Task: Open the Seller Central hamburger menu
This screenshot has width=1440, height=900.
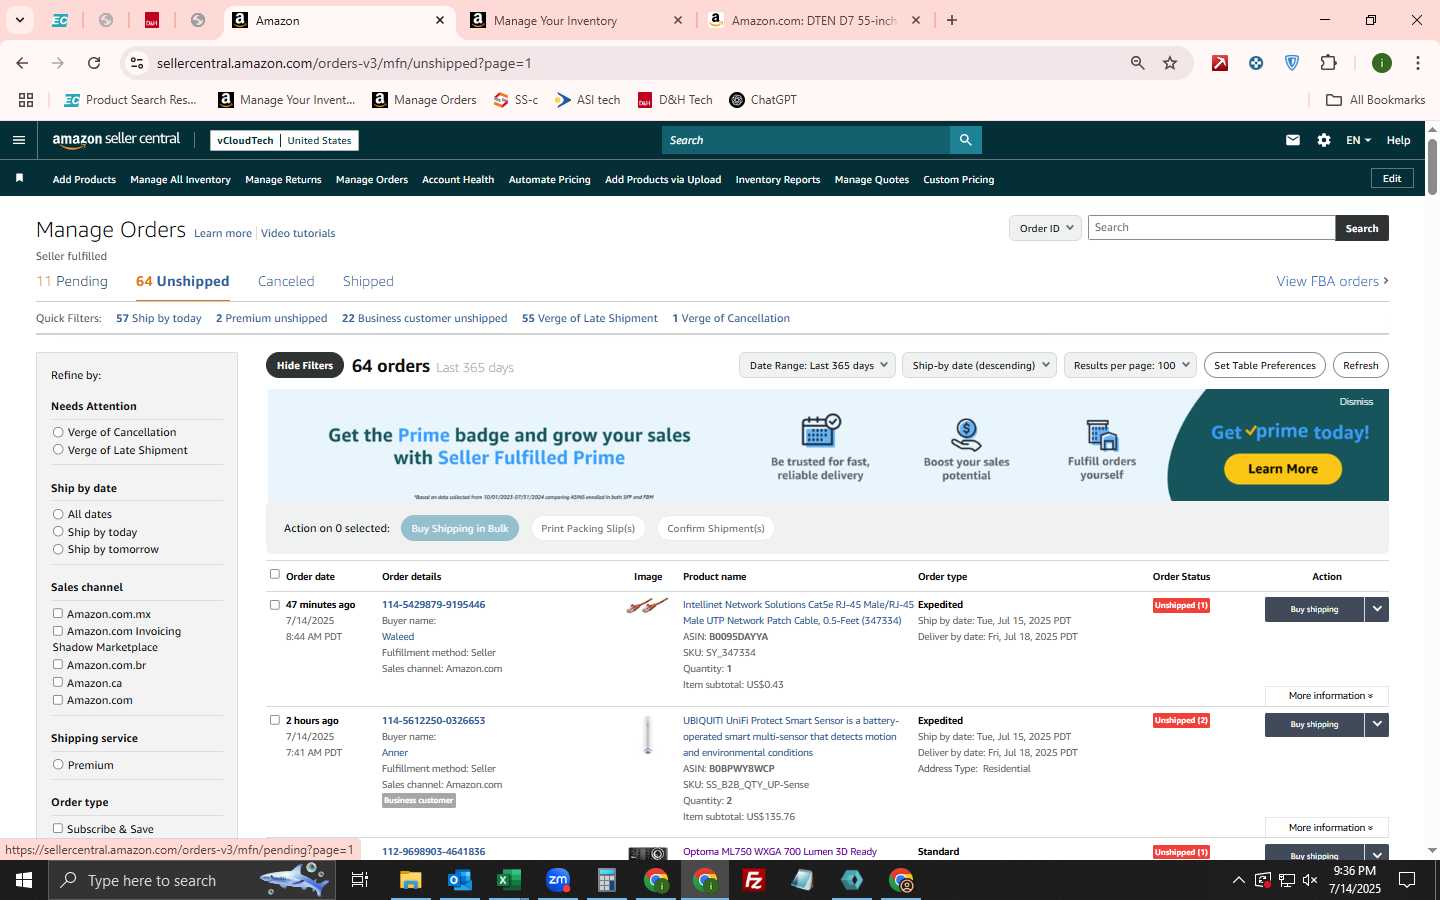Action: [x=19, y=140]
